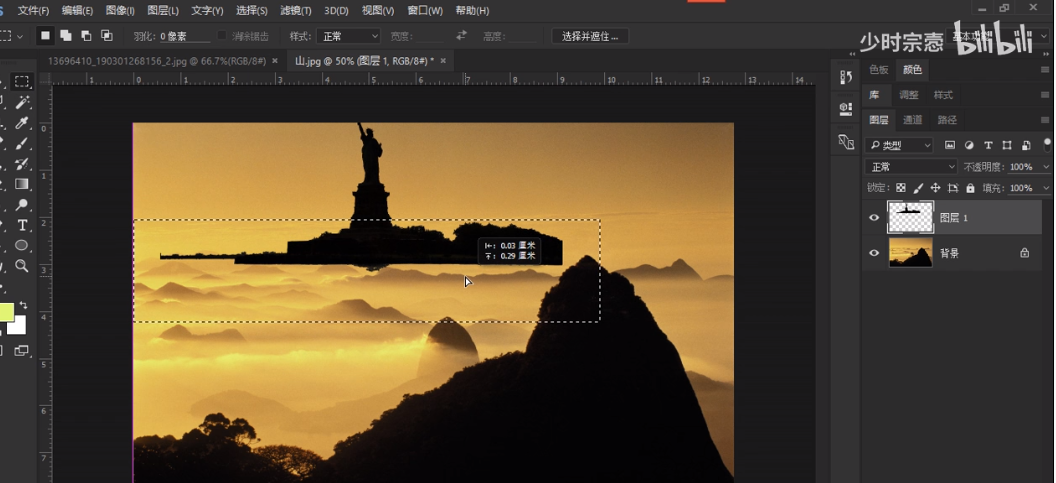The height and width of the screenshot is (483, 1056).
Task: Filter layers by pixel layers
Action: point(950,145)
